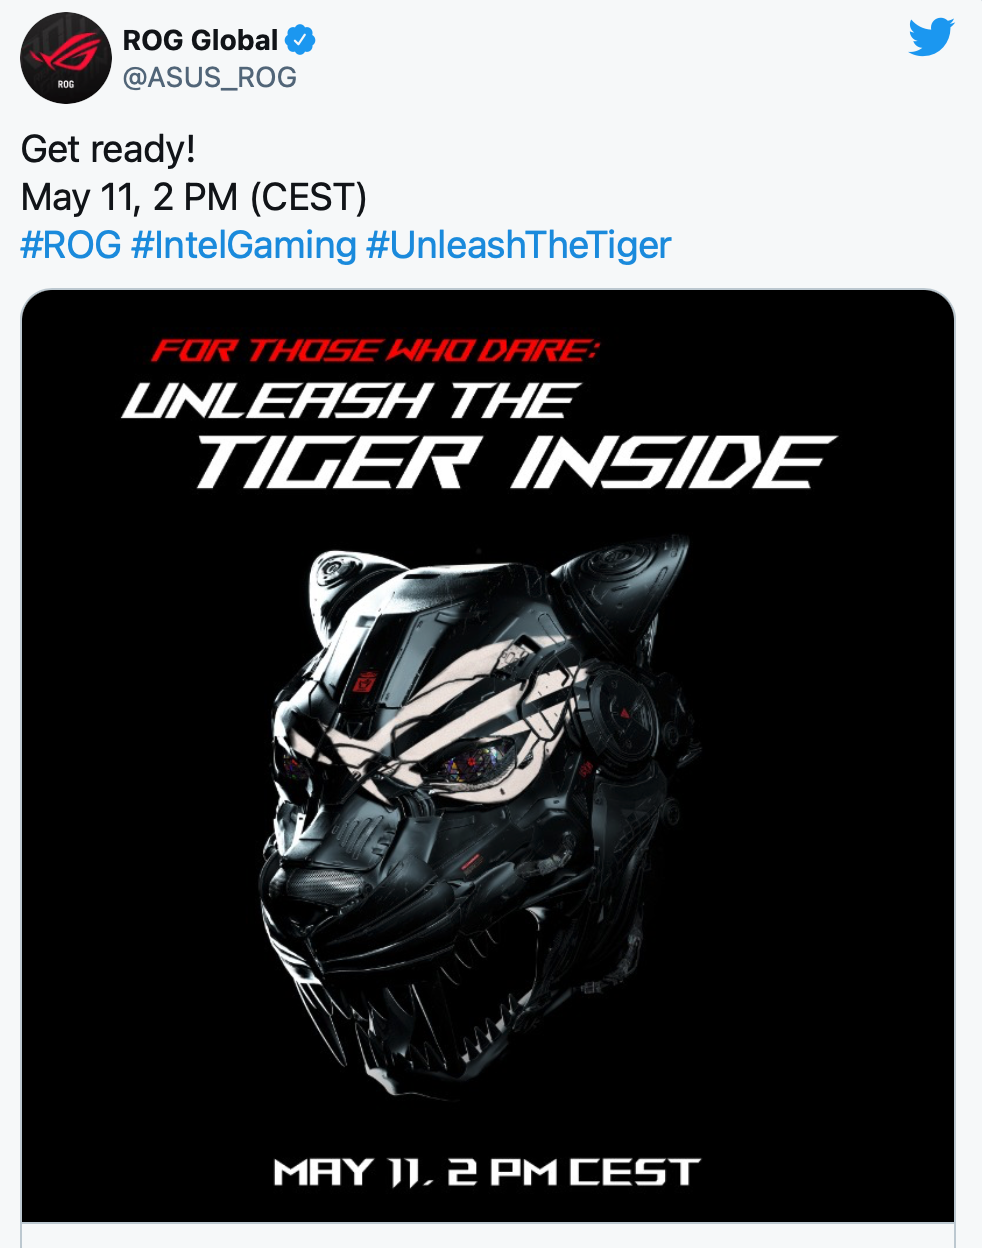Open the @ASUS_ROG handle link

[209, 77]
